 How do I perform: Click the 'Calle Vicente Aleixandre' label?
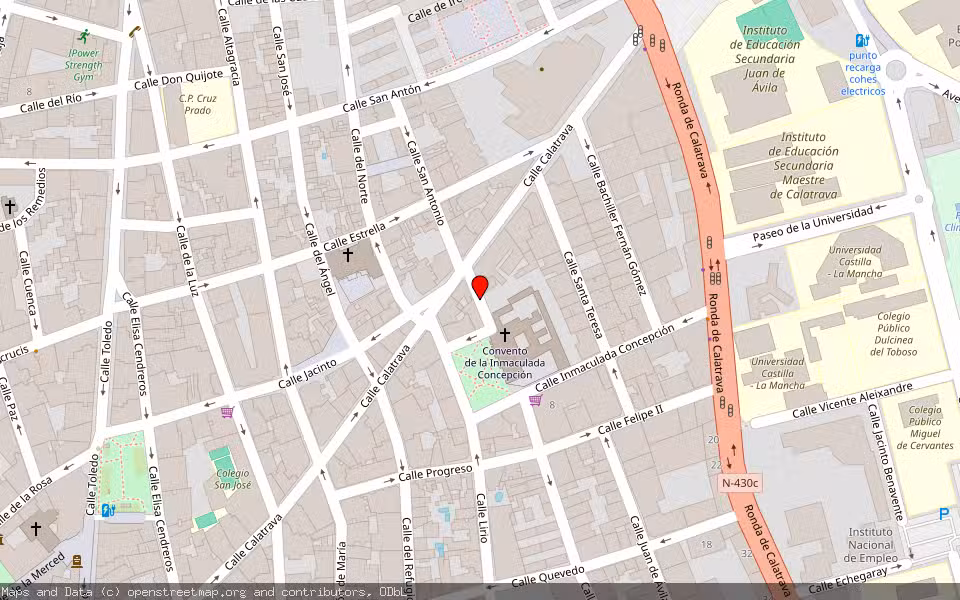pos(852,400)
